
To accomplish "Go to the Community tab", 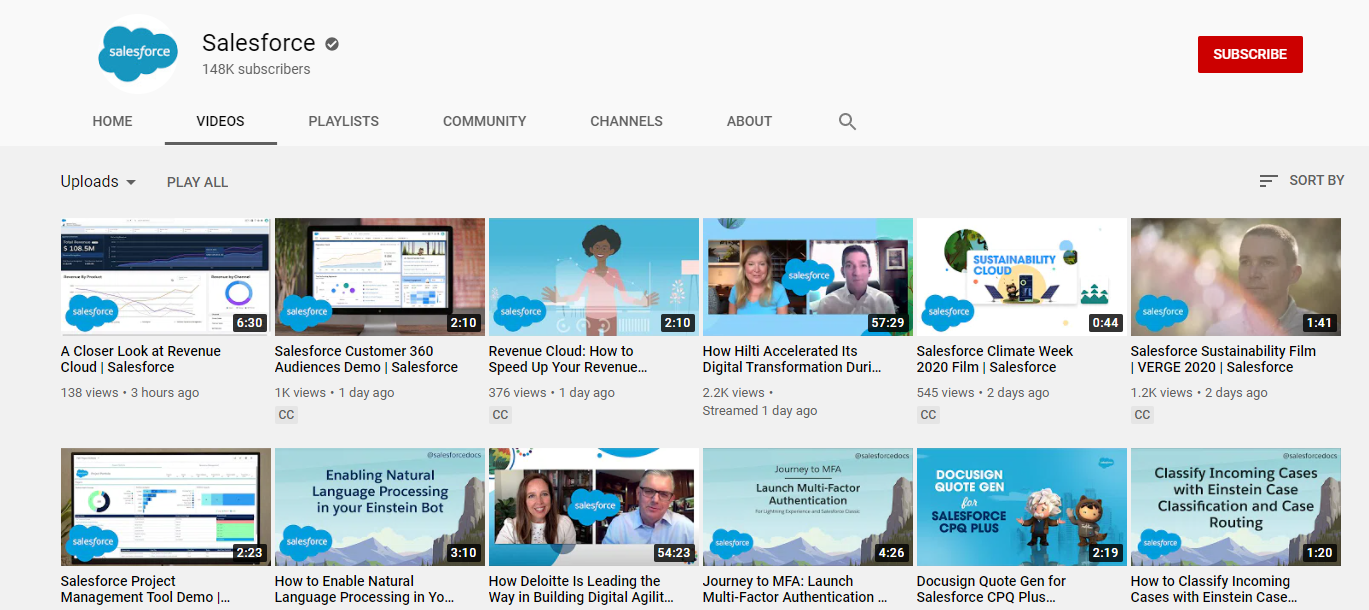I will point(485,121).
